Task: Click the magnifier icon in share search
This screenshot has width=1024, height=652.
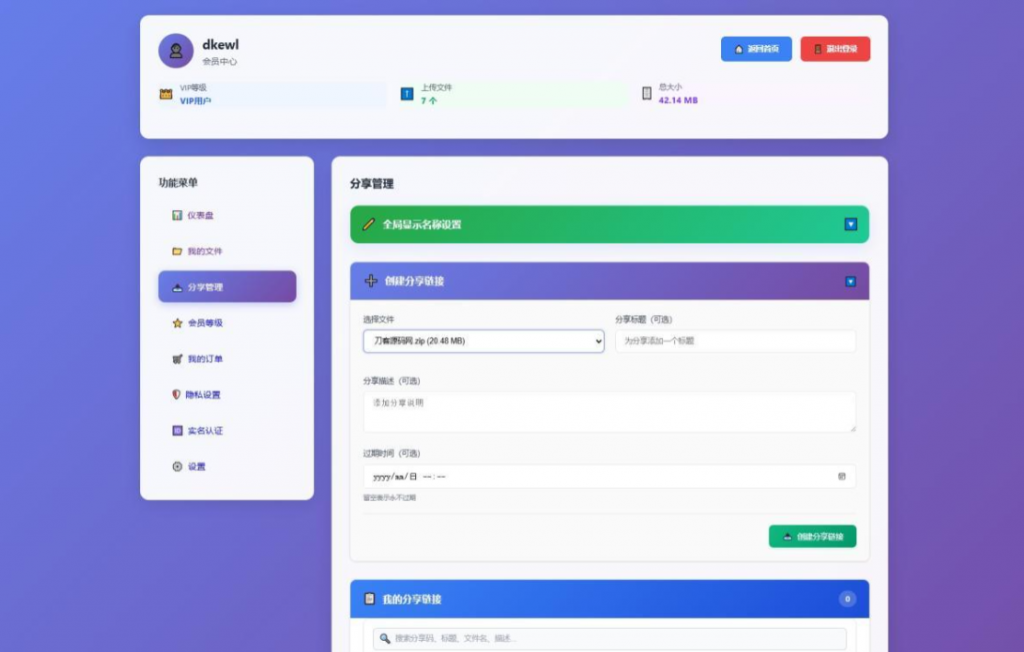Action: (385, 638)
